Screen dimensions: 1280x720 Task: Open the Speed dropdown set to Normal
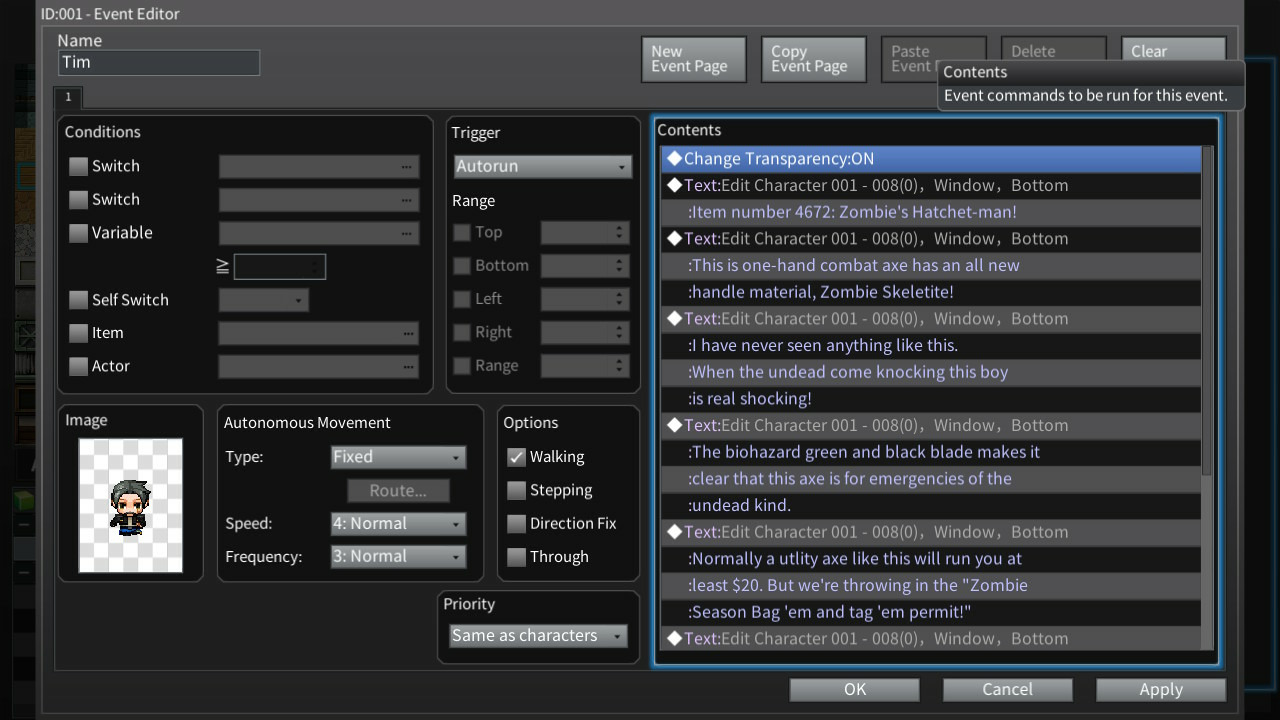click(x=398, y=524)
